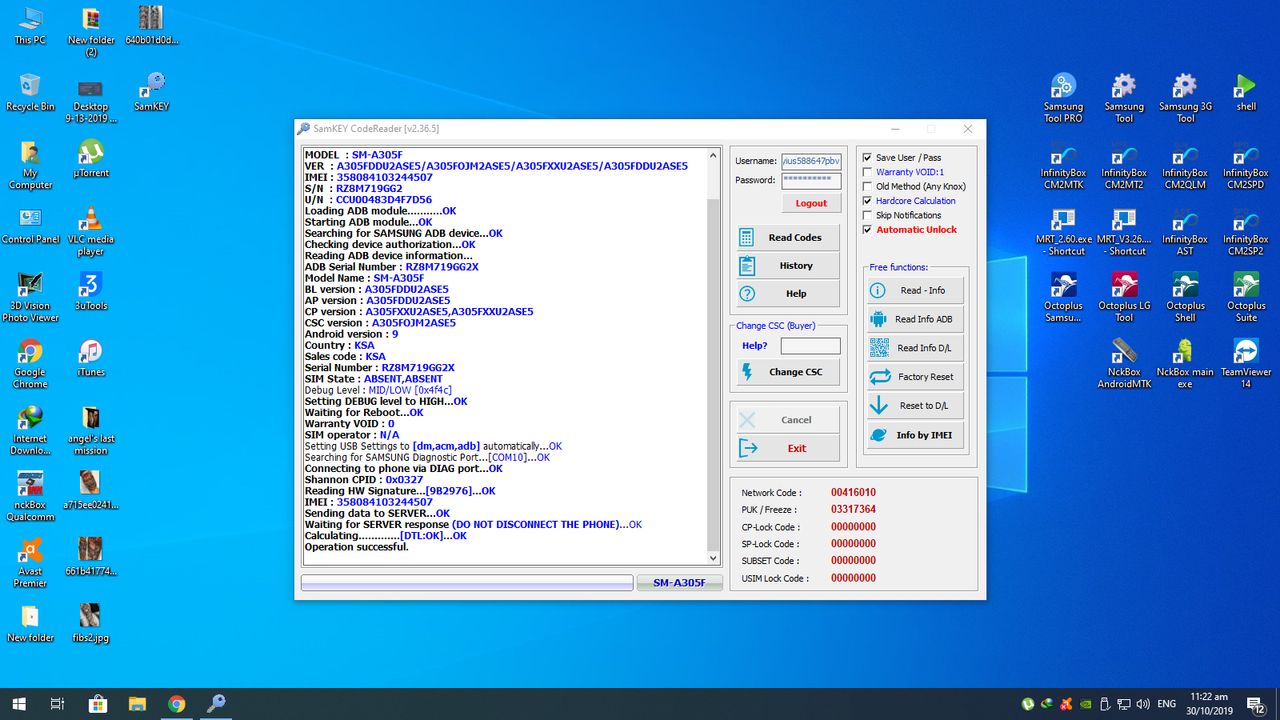Image resolution: width=1280 pixels, height=720 pixels.
Task: Open Octoplus Suite shortcut
Action: click(1246, 297)
